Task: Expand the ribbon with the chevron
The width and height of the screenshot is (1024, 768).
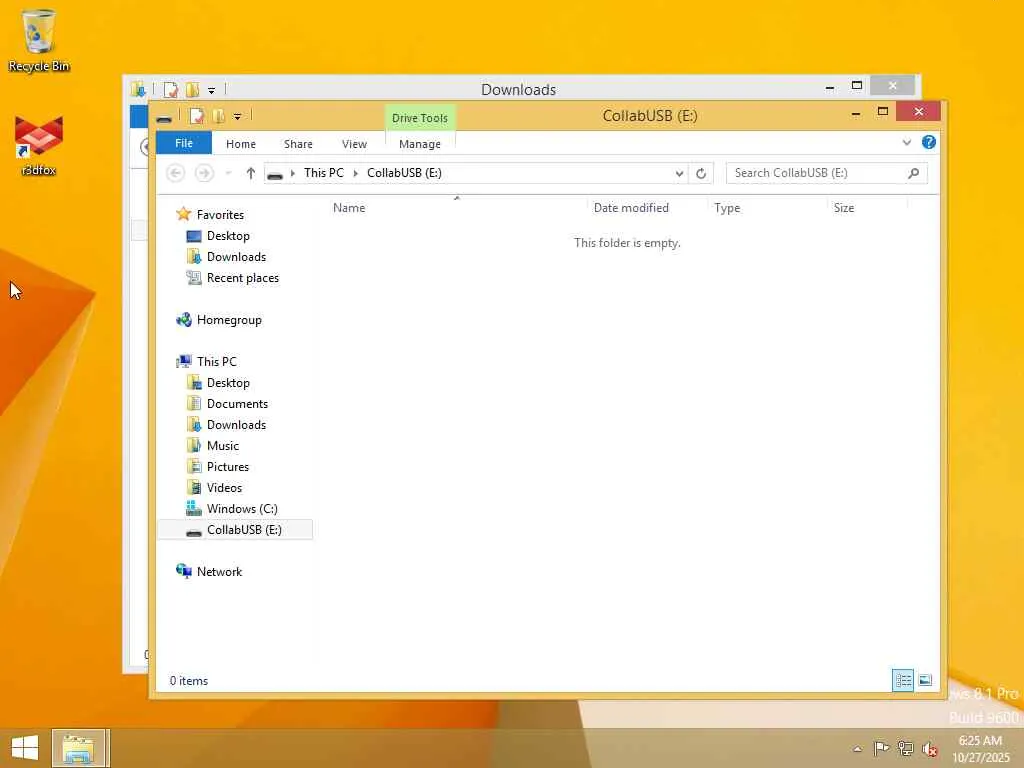Action: [906, 142]
